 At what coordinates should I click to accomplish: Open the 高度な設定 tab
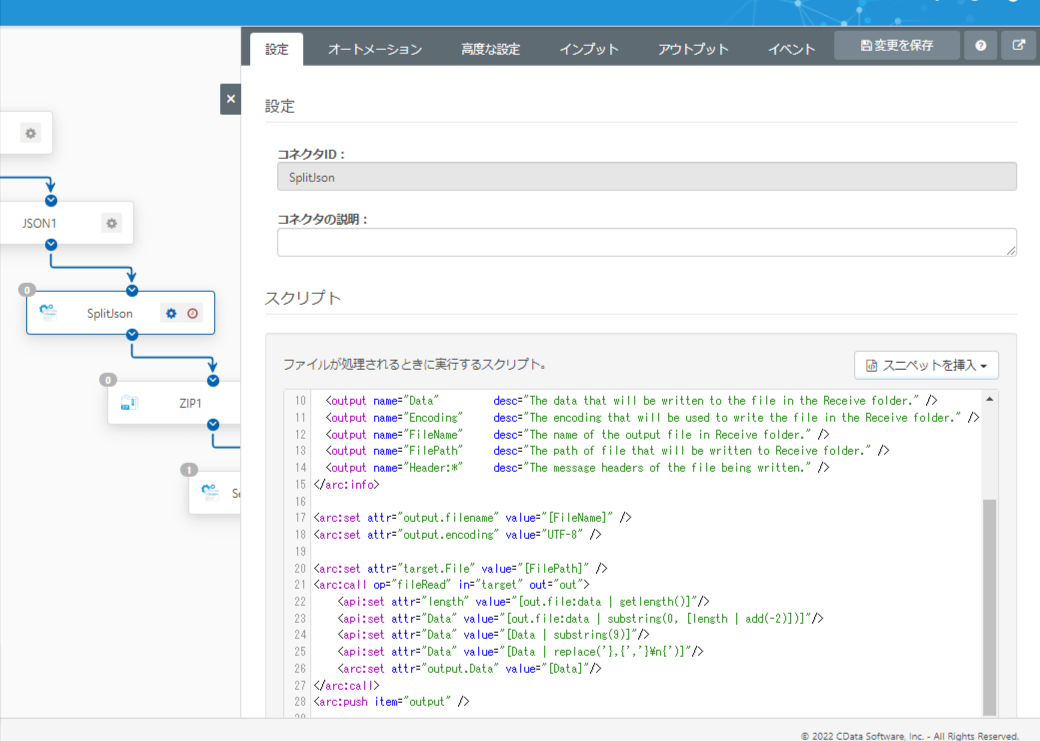point(490,49)
